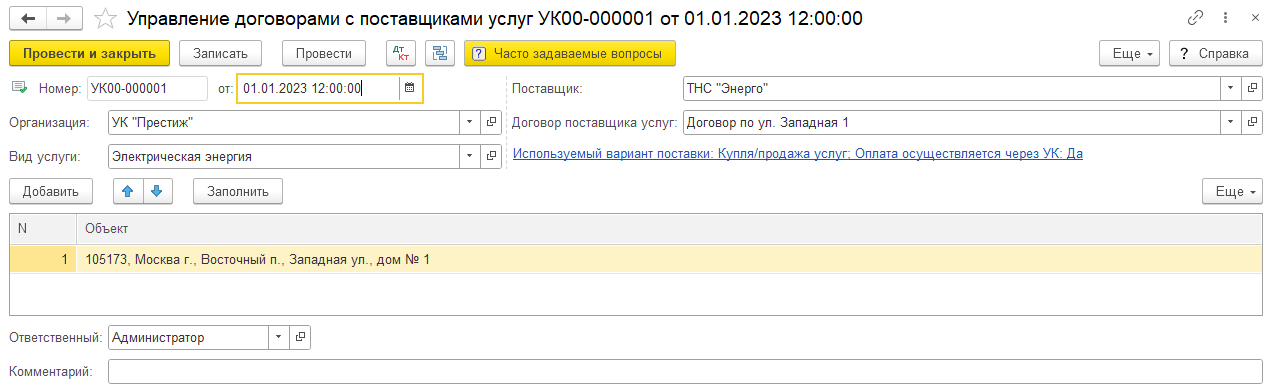The image size is (1273, 392).
Task: Open Договор поставщика услуг record
Action: point(1252,122)
